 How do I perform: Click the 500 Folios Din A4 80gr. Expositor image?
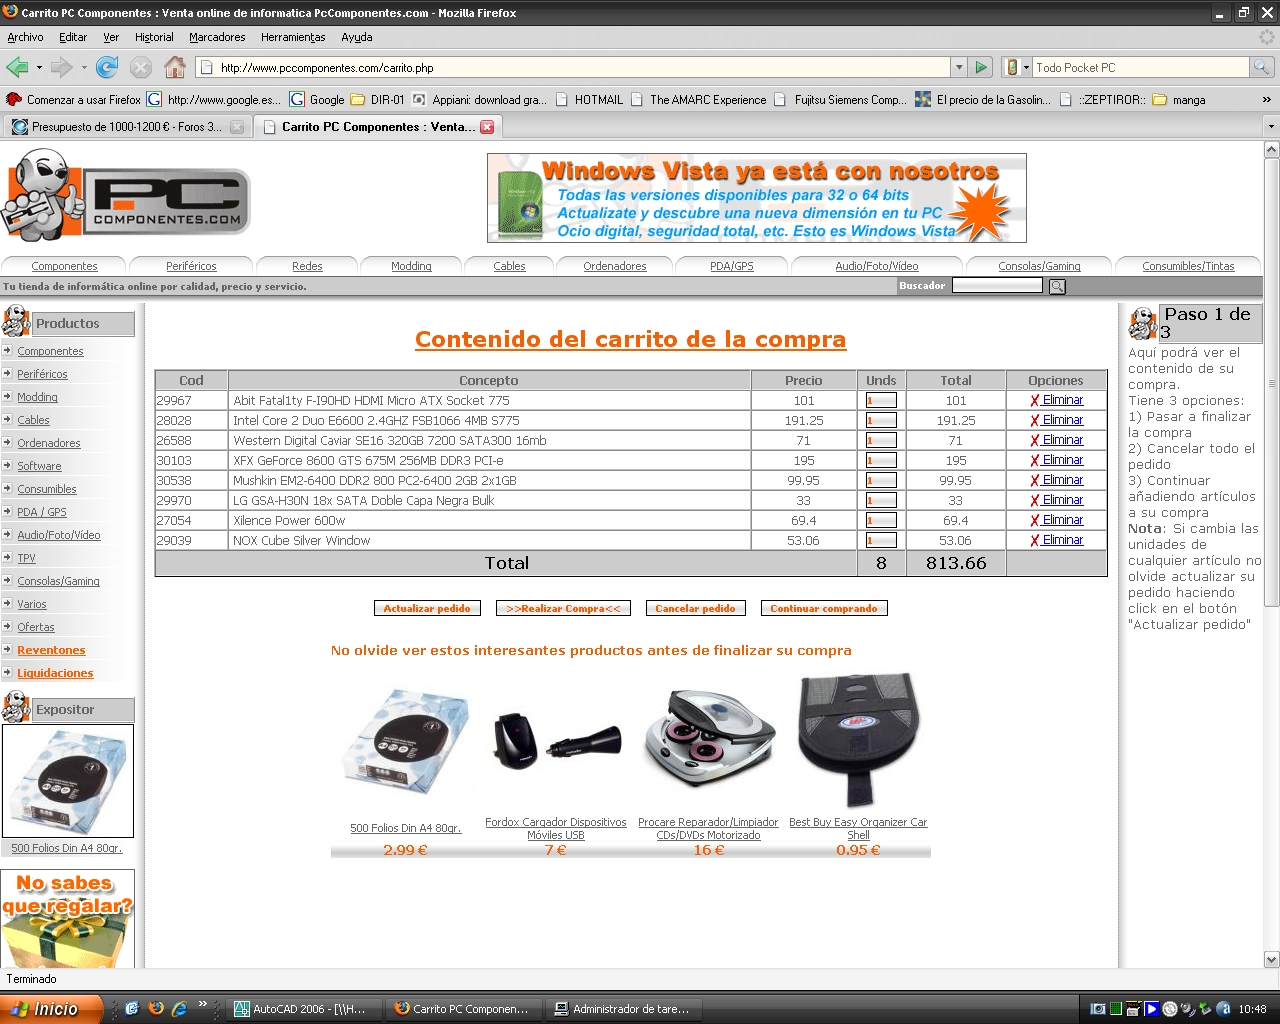(68, 781)
